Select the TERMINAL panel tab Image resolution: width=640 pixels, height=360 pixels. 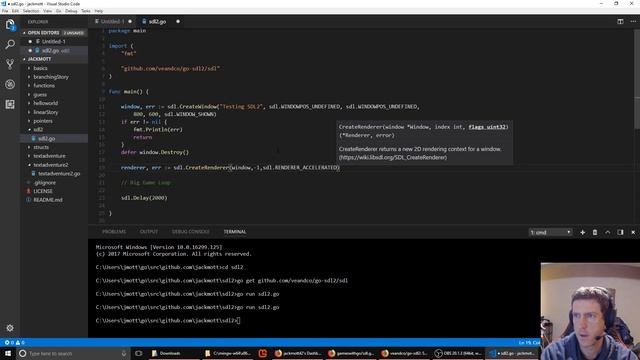pyautogui.click(x=235, y=232)
